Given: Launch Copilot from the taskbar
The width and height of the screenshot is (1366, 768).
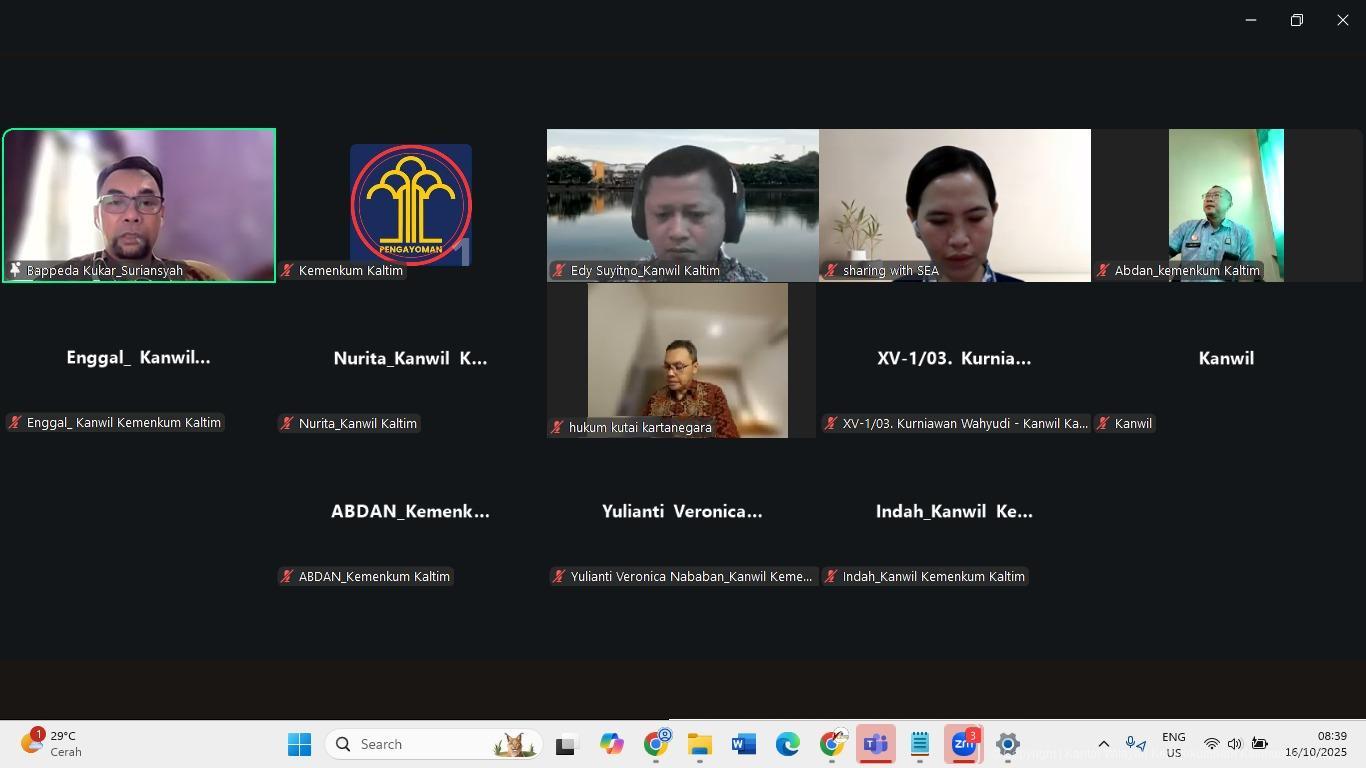Looking at the screenshot, I should point(611,744).
